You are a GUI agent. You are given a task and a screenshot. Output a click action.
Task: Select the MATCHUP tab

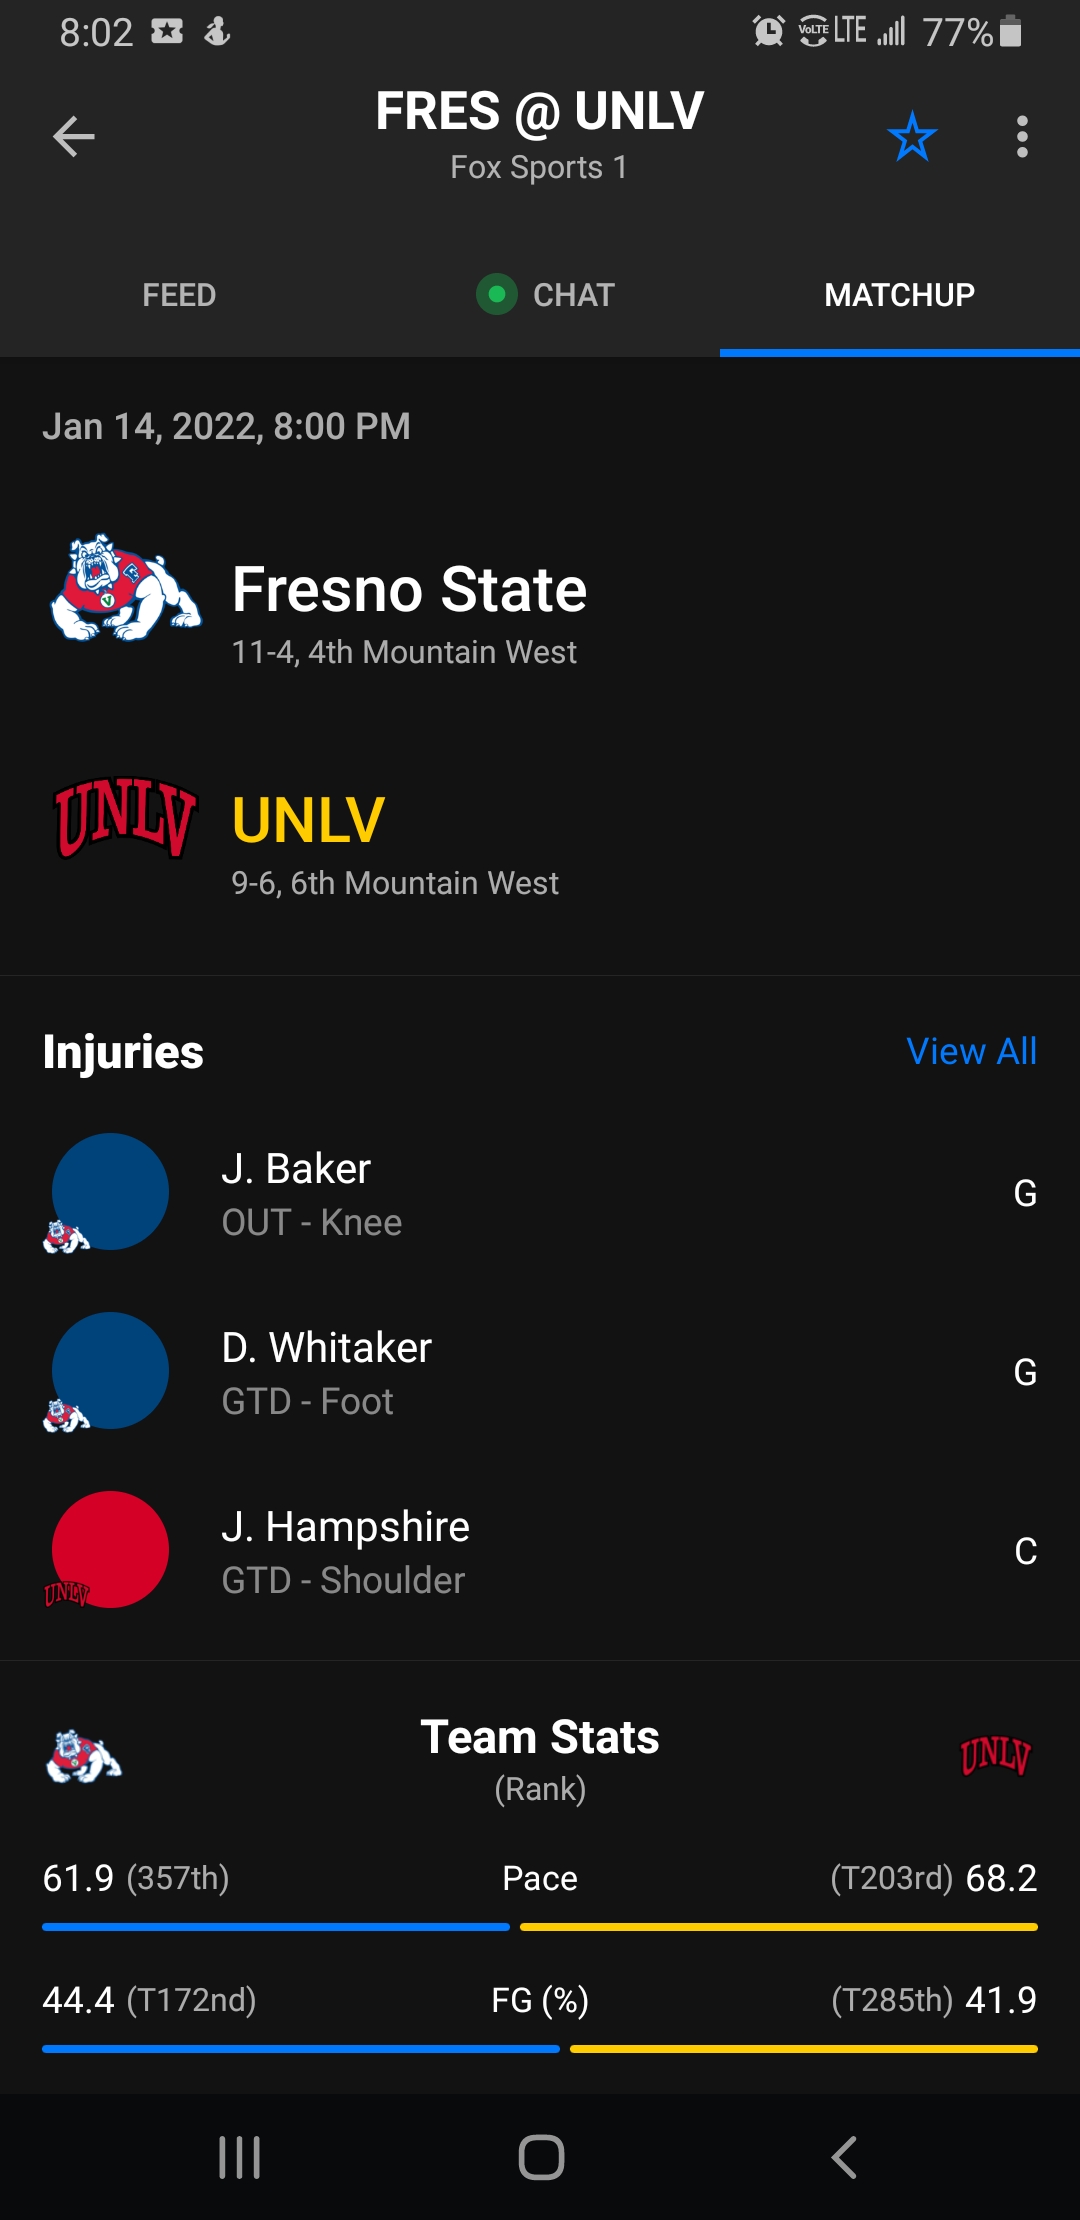click(899, 295)
